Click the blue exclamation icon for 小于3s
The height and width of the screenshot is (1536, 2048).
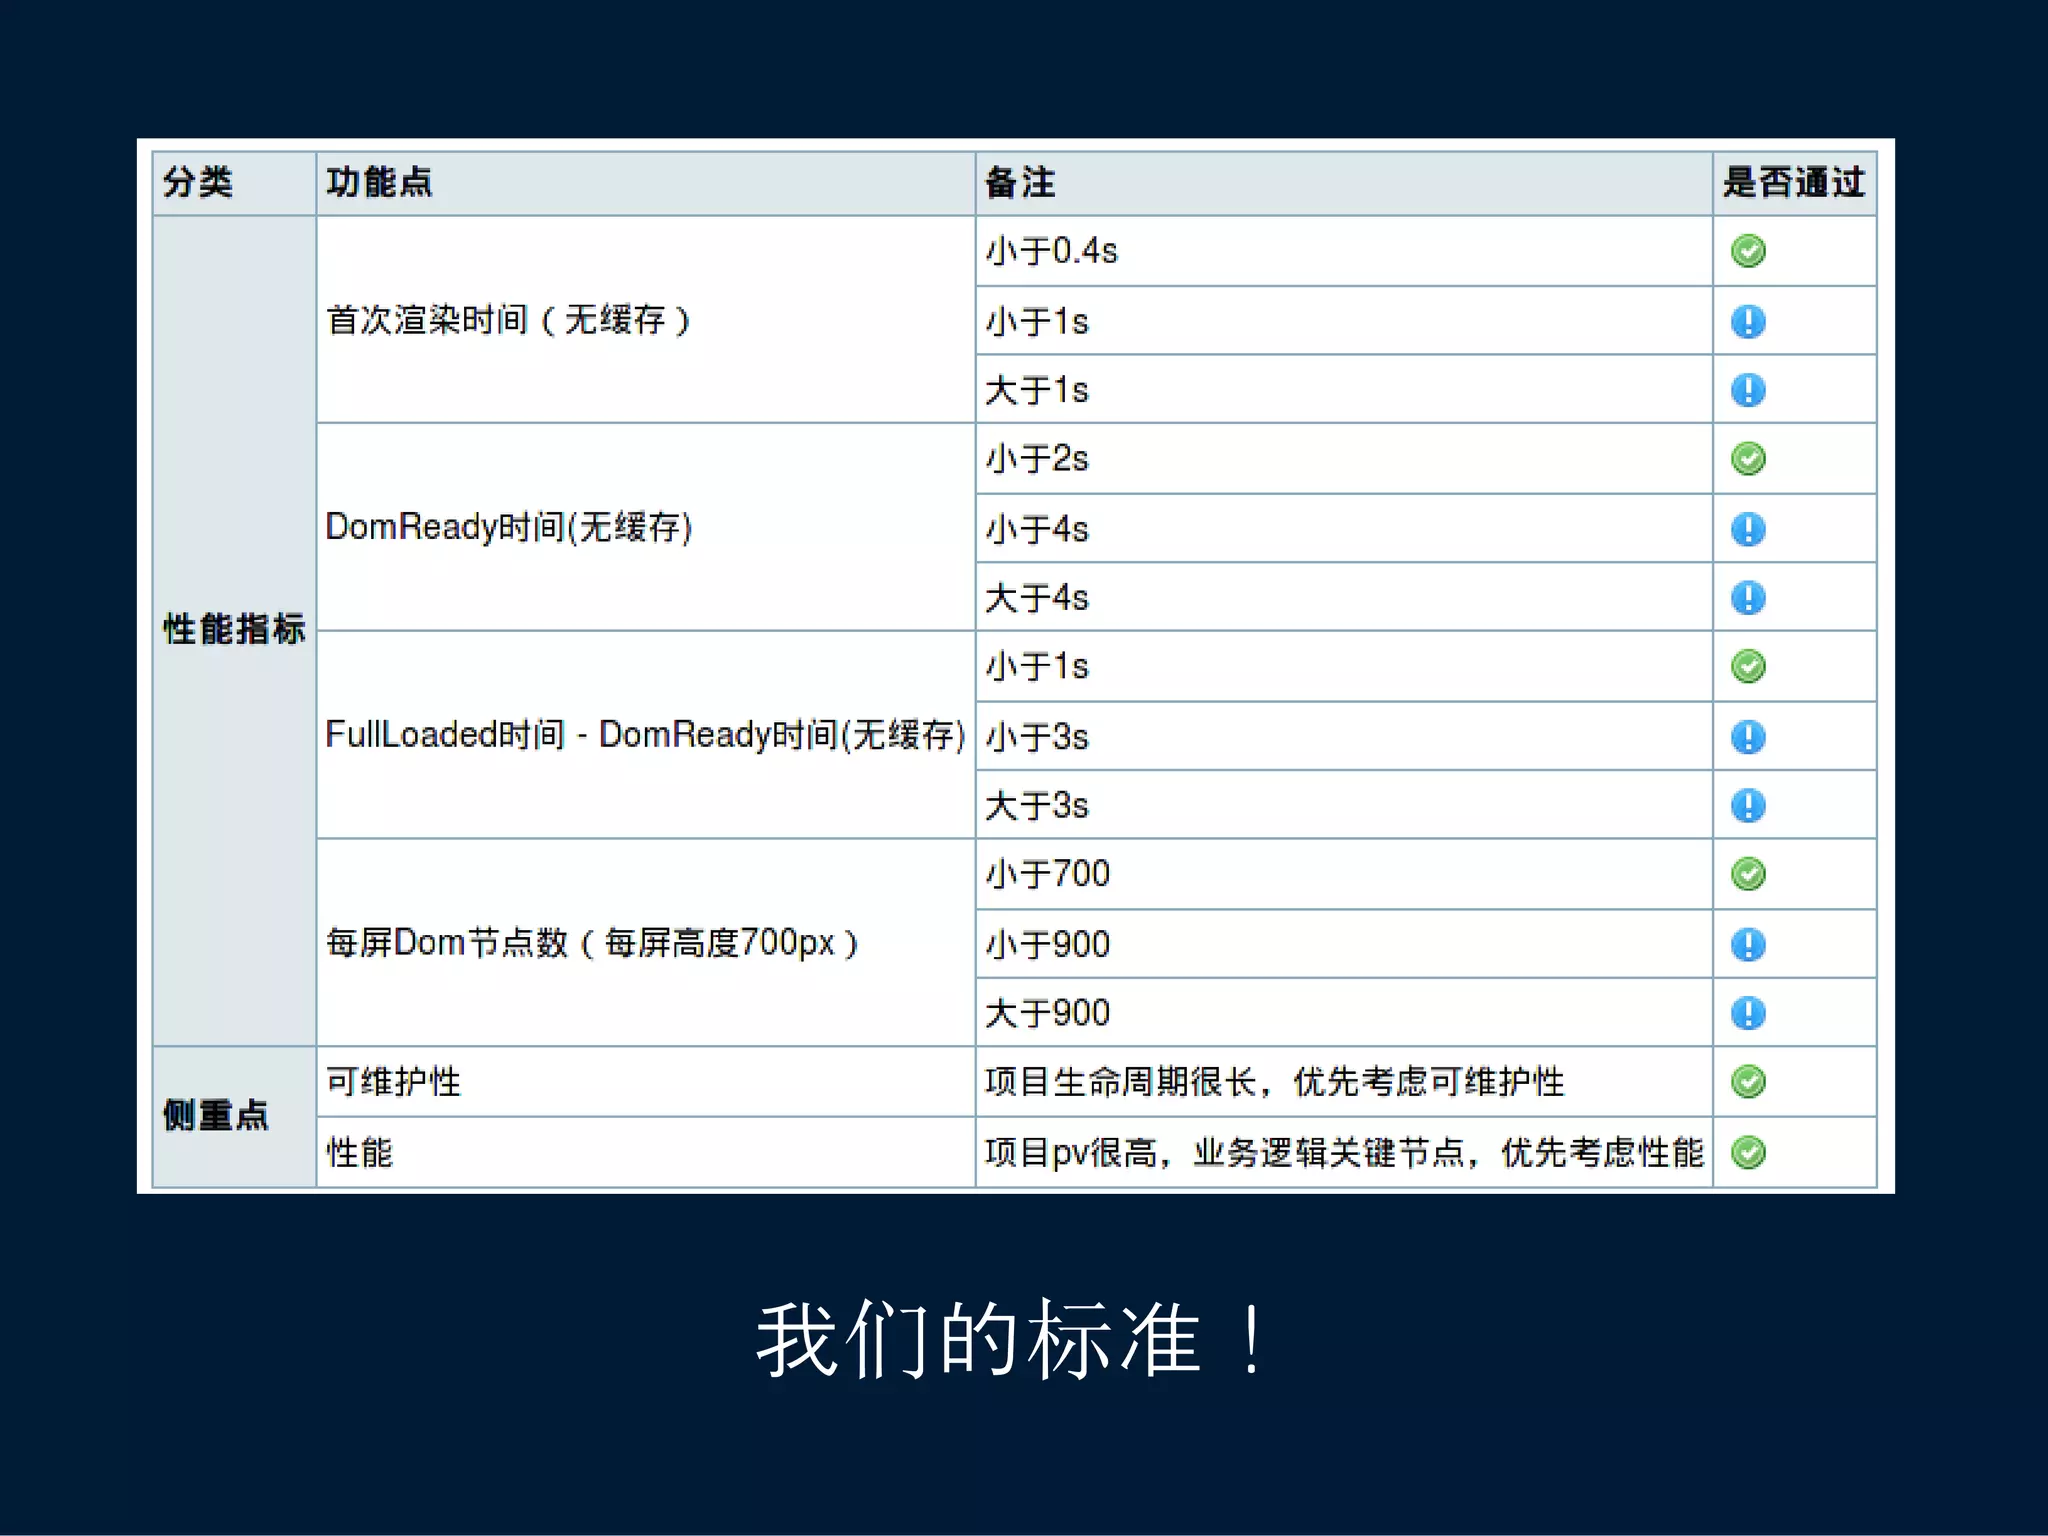pyautogui.click(x=1748, y=737)
